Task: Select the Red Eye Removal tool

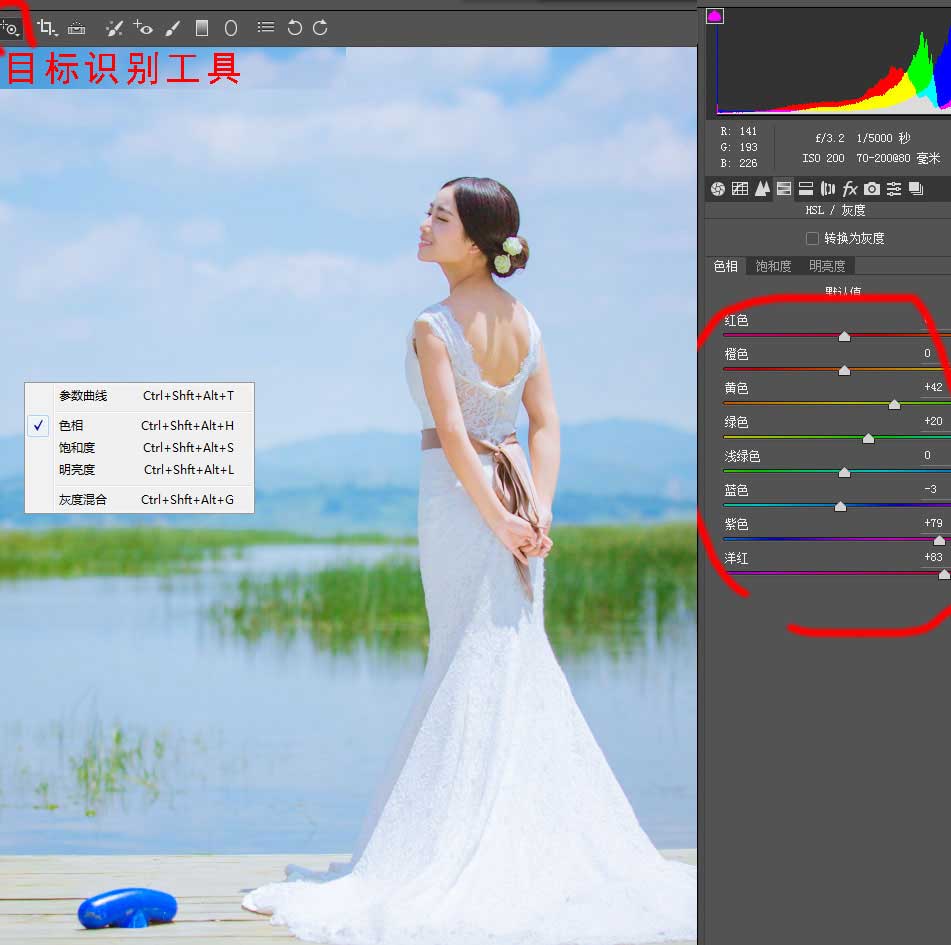Action: 144,28
